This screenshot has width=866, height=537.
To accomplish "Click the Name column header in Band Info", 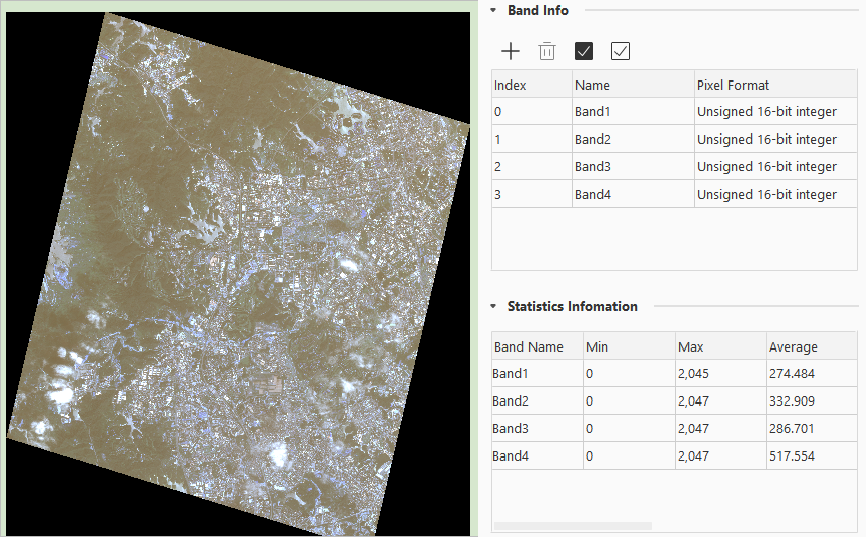I will click(x=632, y=85).
